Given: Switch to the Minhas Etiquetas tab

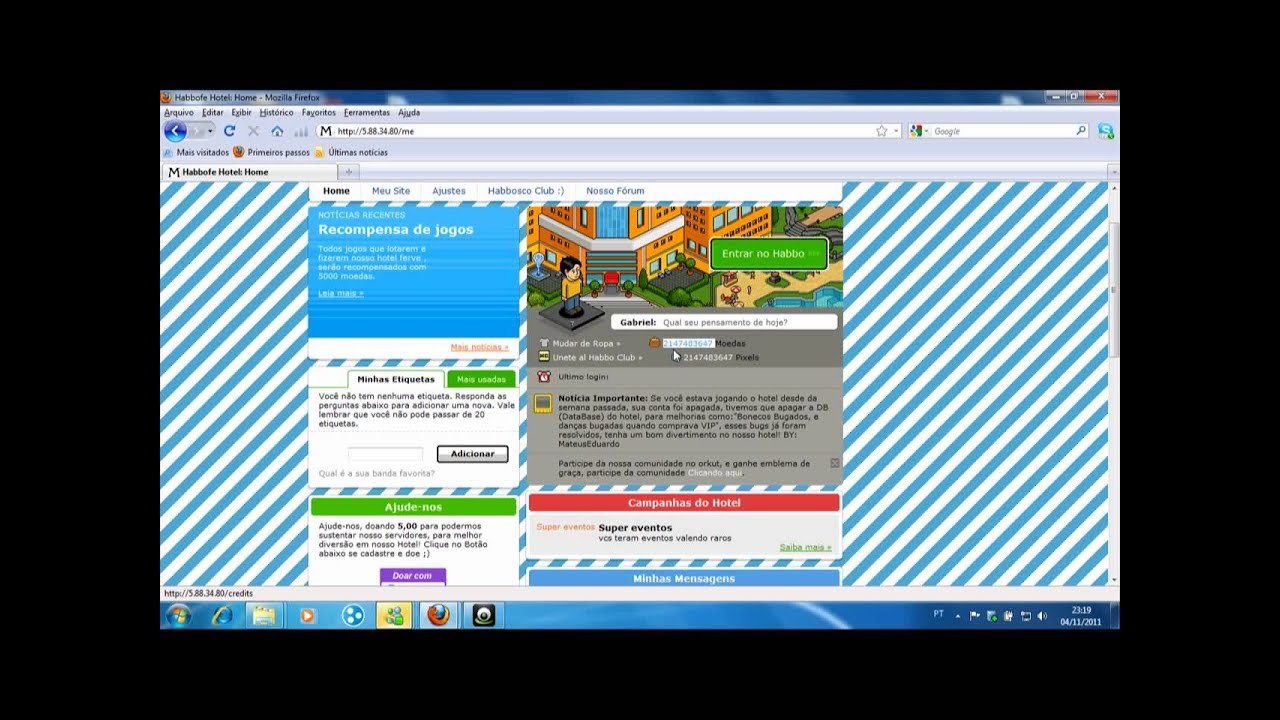Looking at the screenshot, I should (396, 379).
